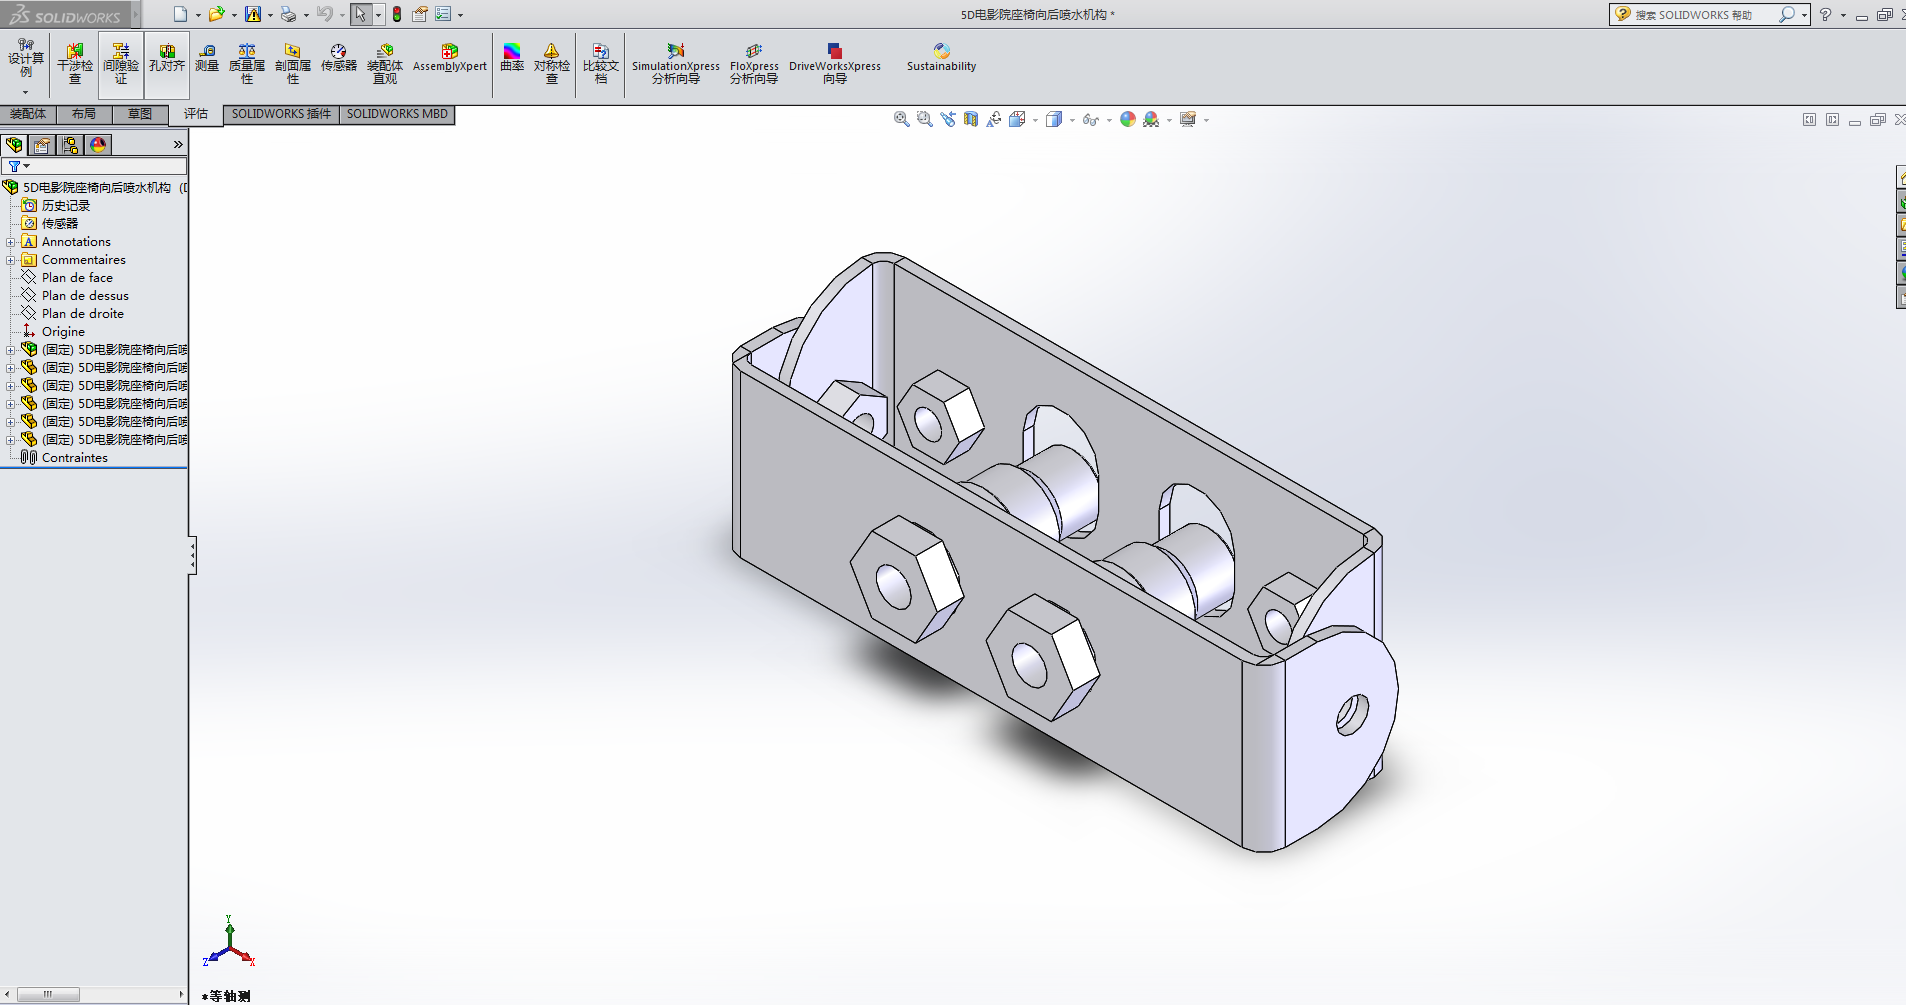
Task: Select the Plan de face plane
Action: pos(77,278)
